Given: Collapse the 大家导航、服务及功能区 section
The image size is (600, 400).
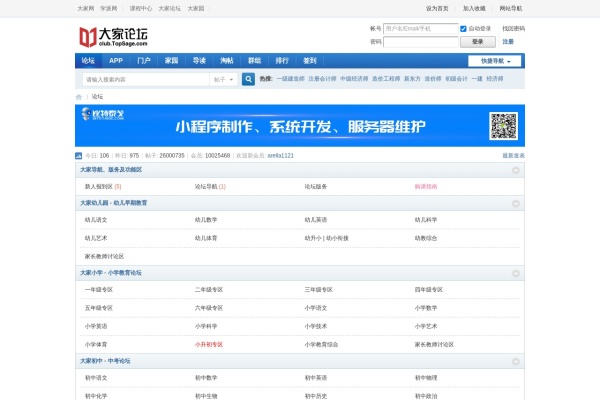Looking at the screenshot, I should coord(516,170).
